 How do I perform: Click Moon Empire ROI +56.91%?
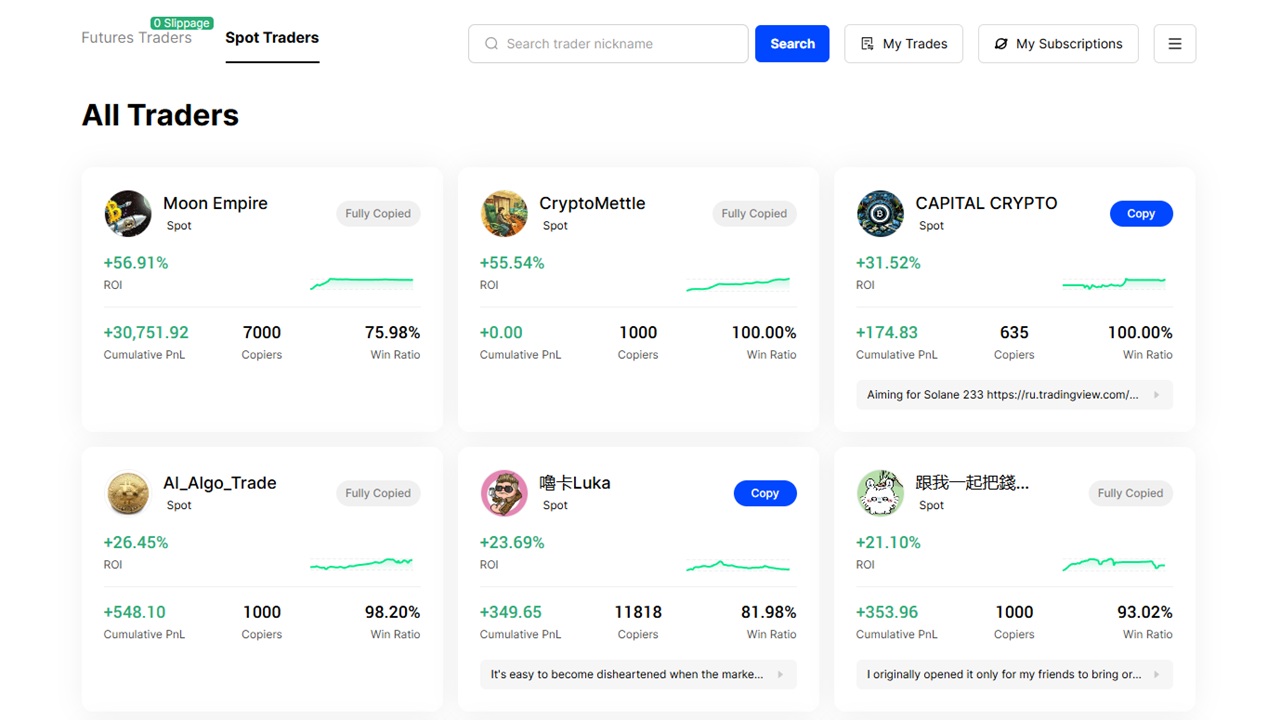[x=136, y=263]
